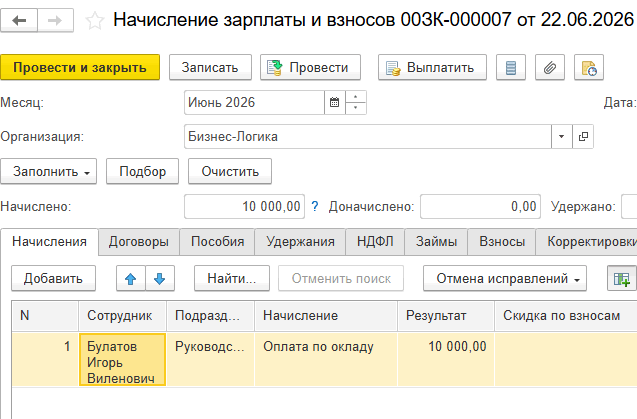Clear the table with the Очистить button
The height and width of the screenshot is (419, 637).
230,172
